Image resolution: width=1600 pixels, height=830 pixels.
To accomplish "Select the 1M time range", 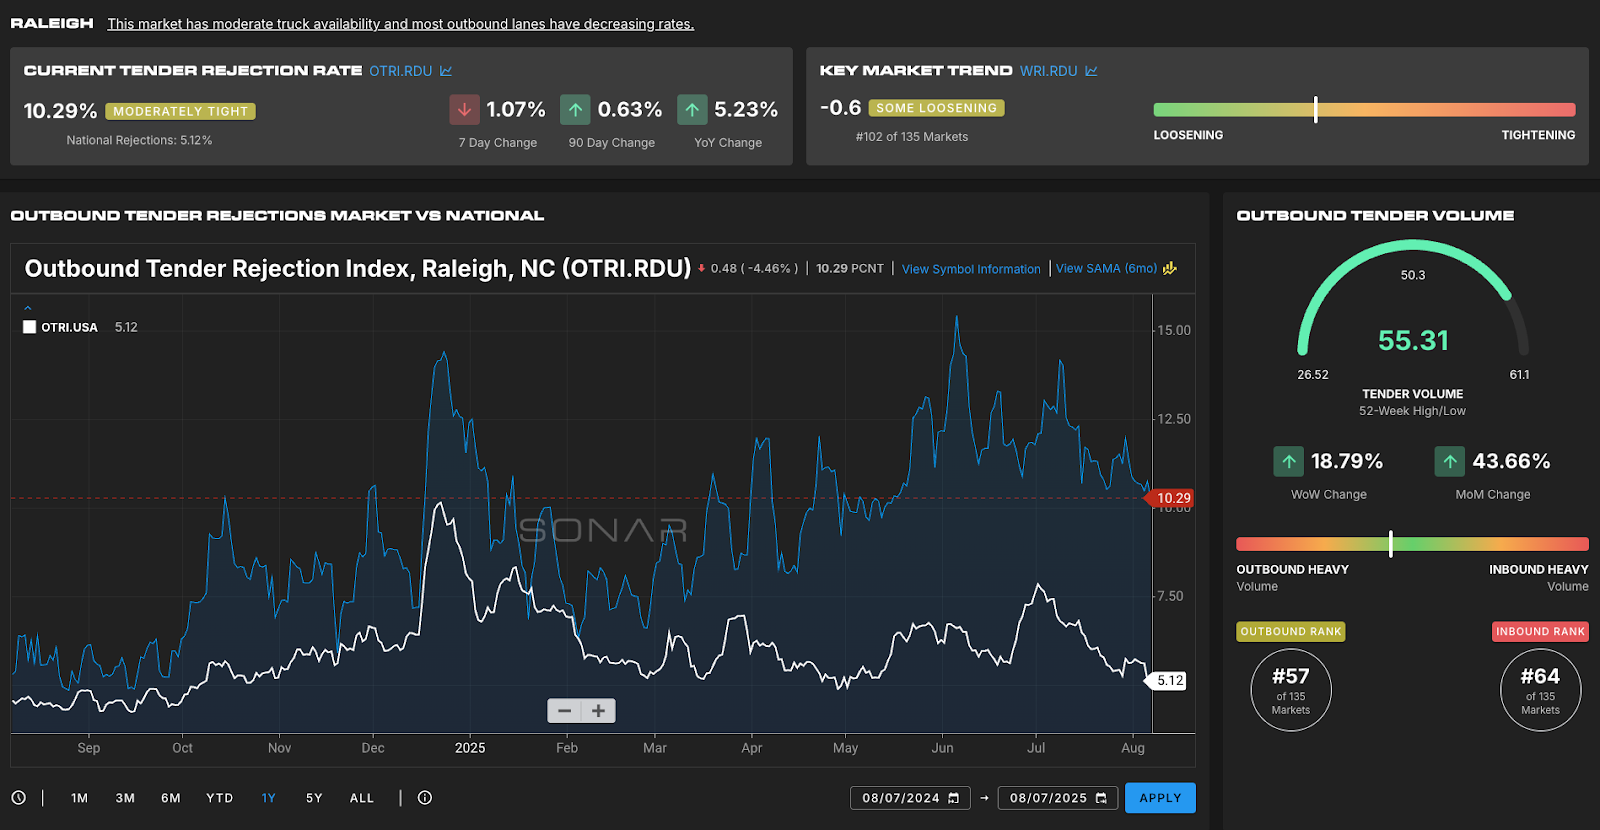I will click(x=80, y=798).
